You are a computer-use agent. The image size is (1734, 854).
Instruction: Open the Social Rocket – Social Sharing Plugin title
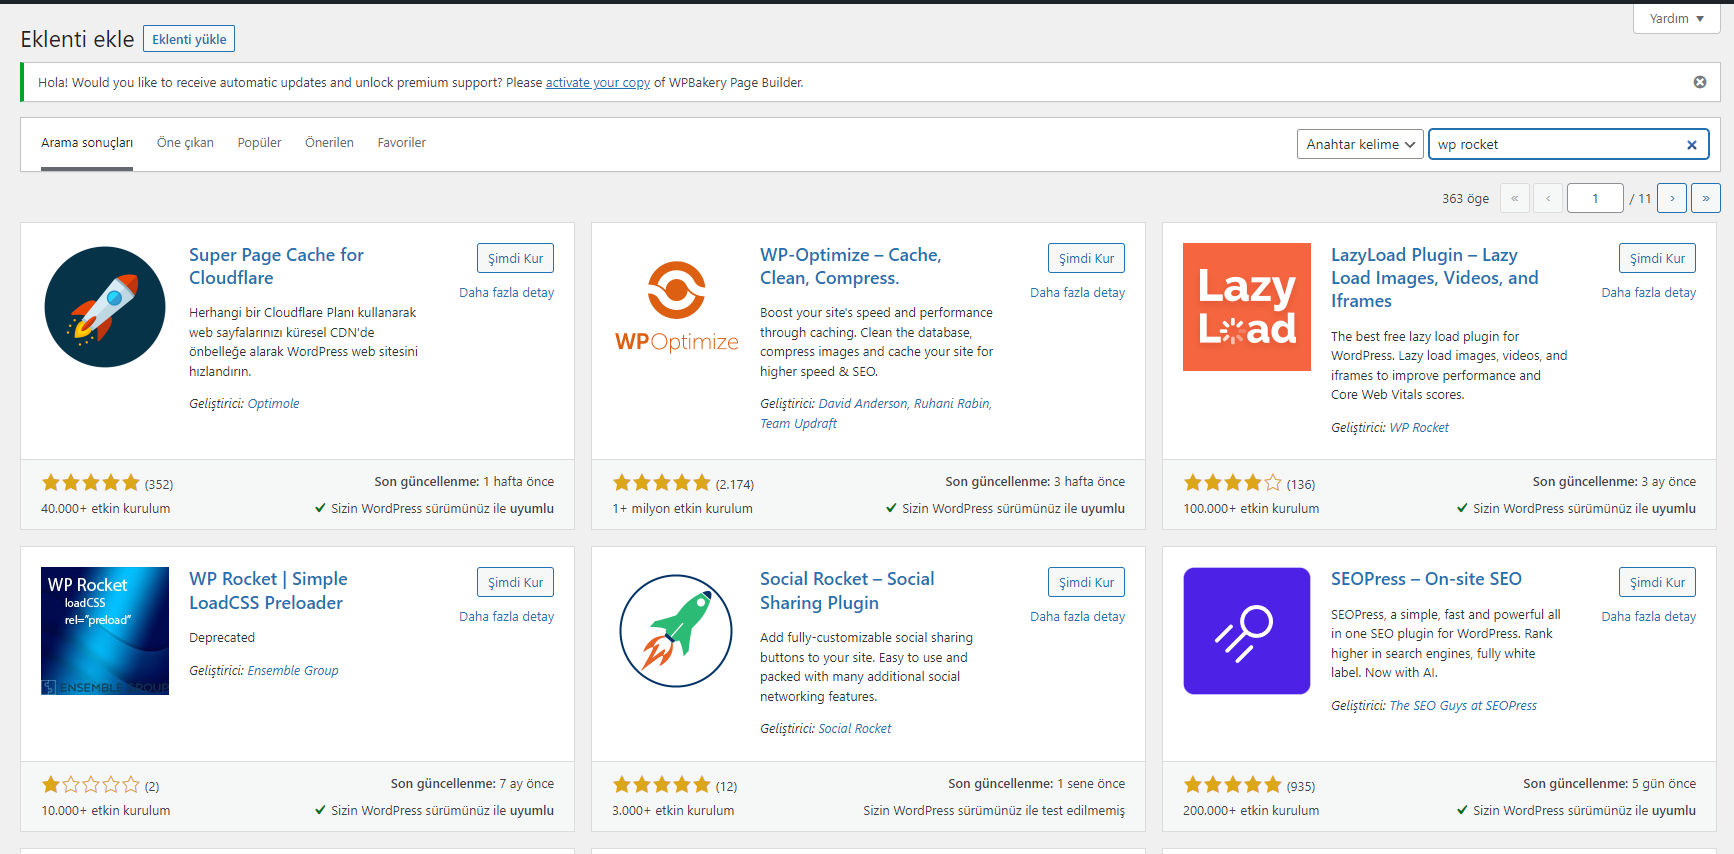847,591
